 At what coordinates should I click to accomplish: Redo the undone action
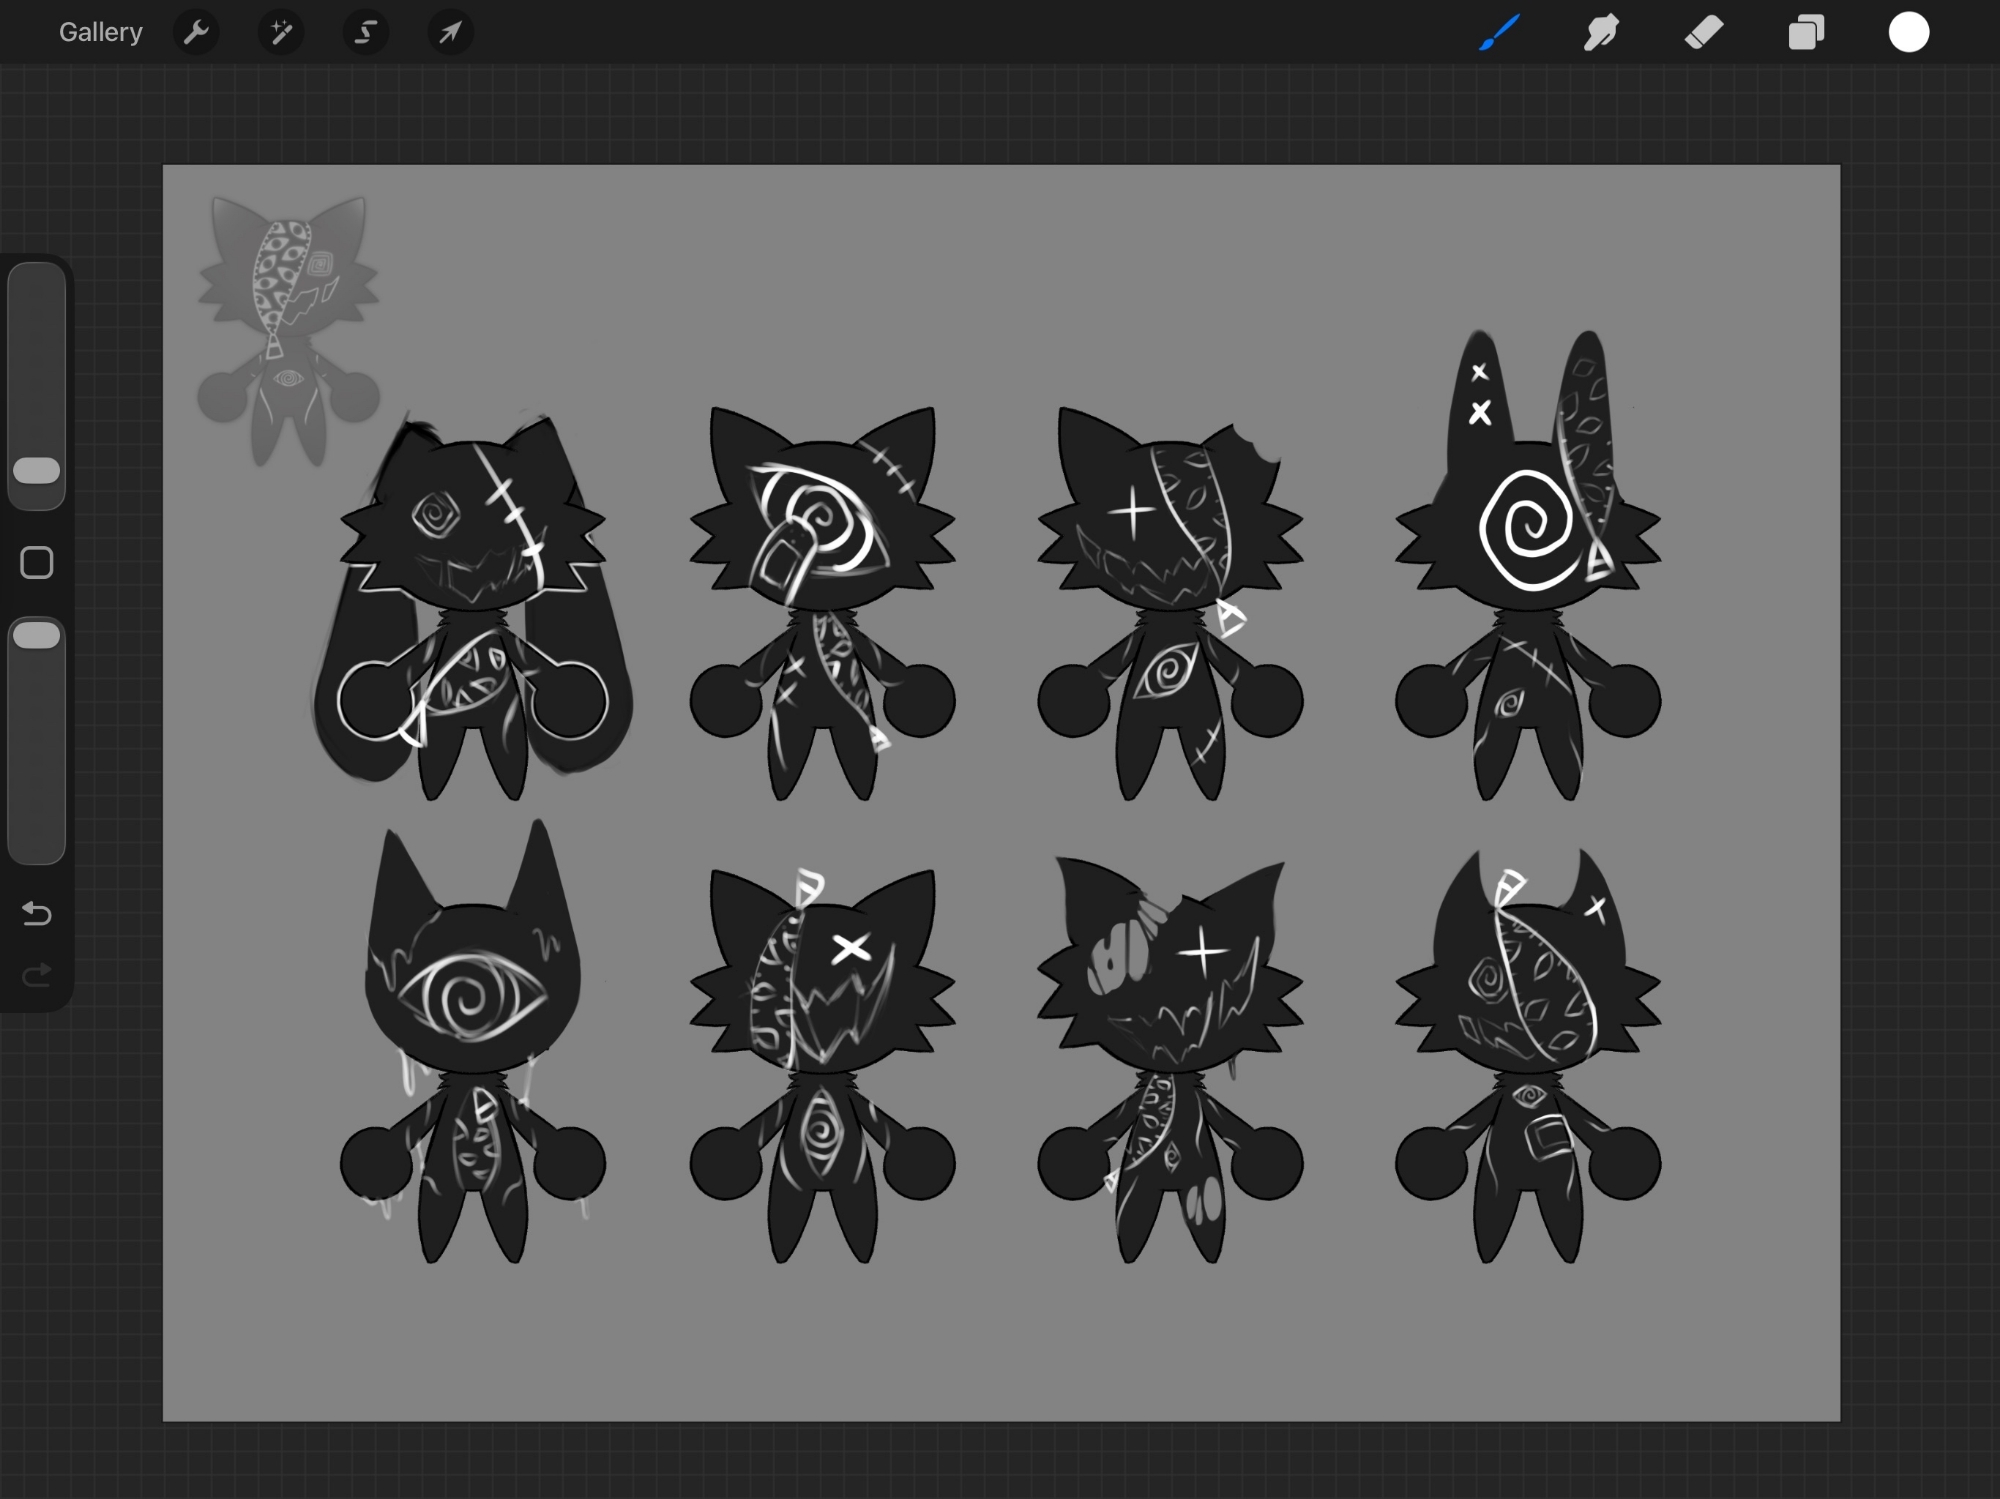tap(37, 975)
